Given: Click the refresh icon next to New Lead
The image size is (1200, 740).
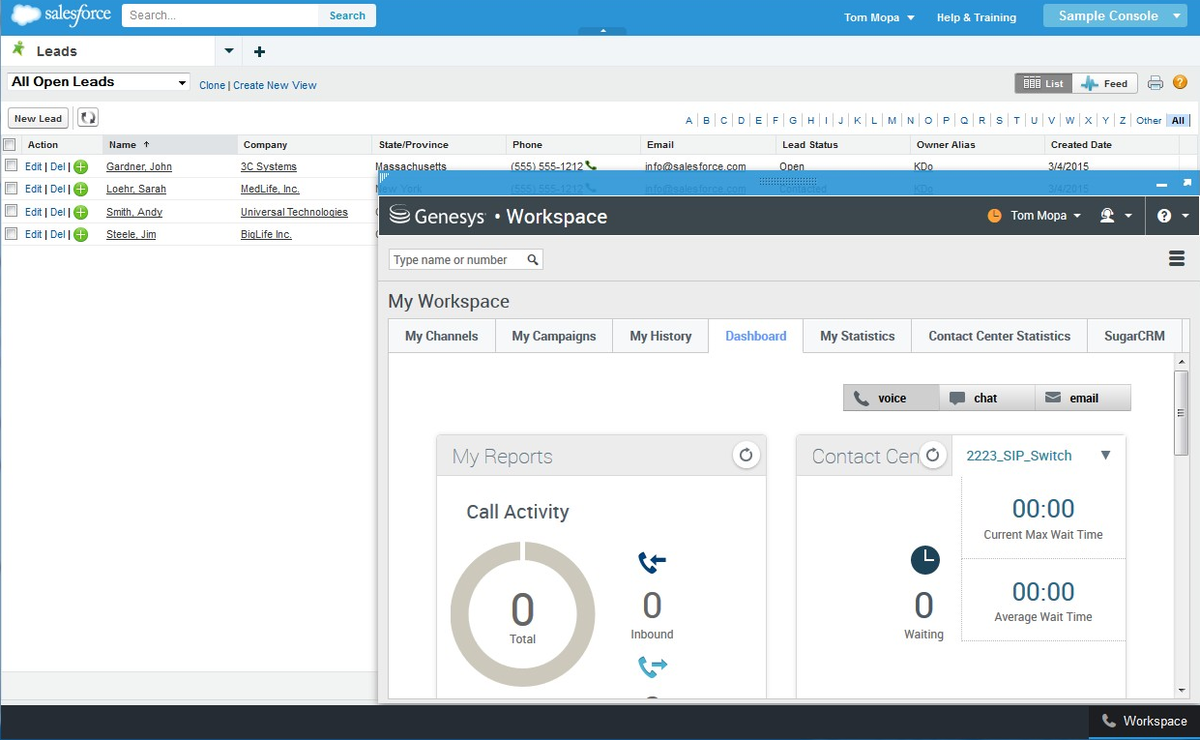Looking at the screenshot, I should pyautogui.click(x=88, y=118).
